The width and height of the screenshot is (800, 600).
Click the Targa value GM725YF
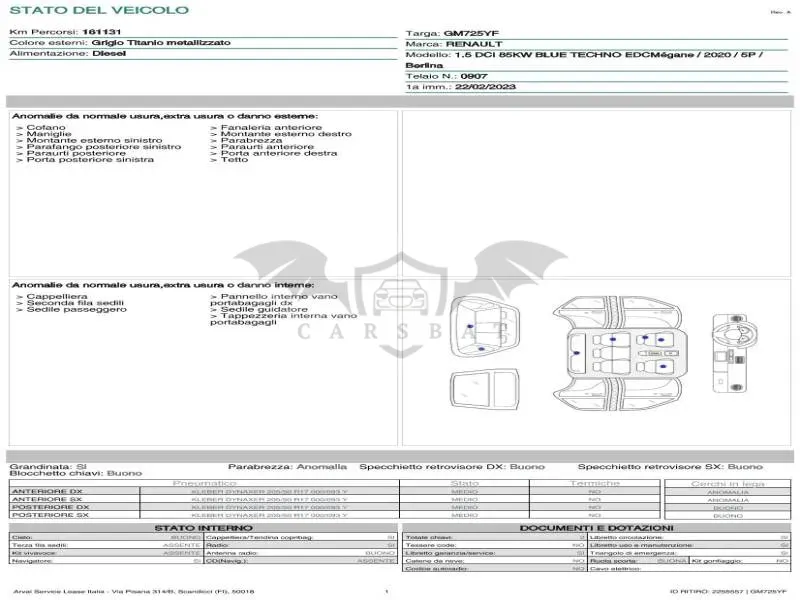(x=471, y=33)
